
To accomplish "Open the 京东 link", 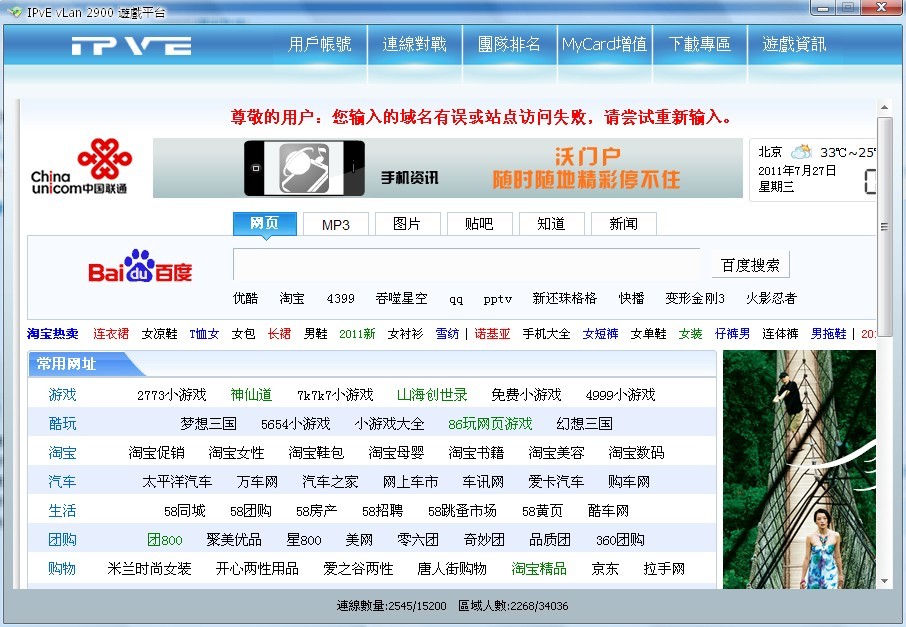I will pos(605,569).
